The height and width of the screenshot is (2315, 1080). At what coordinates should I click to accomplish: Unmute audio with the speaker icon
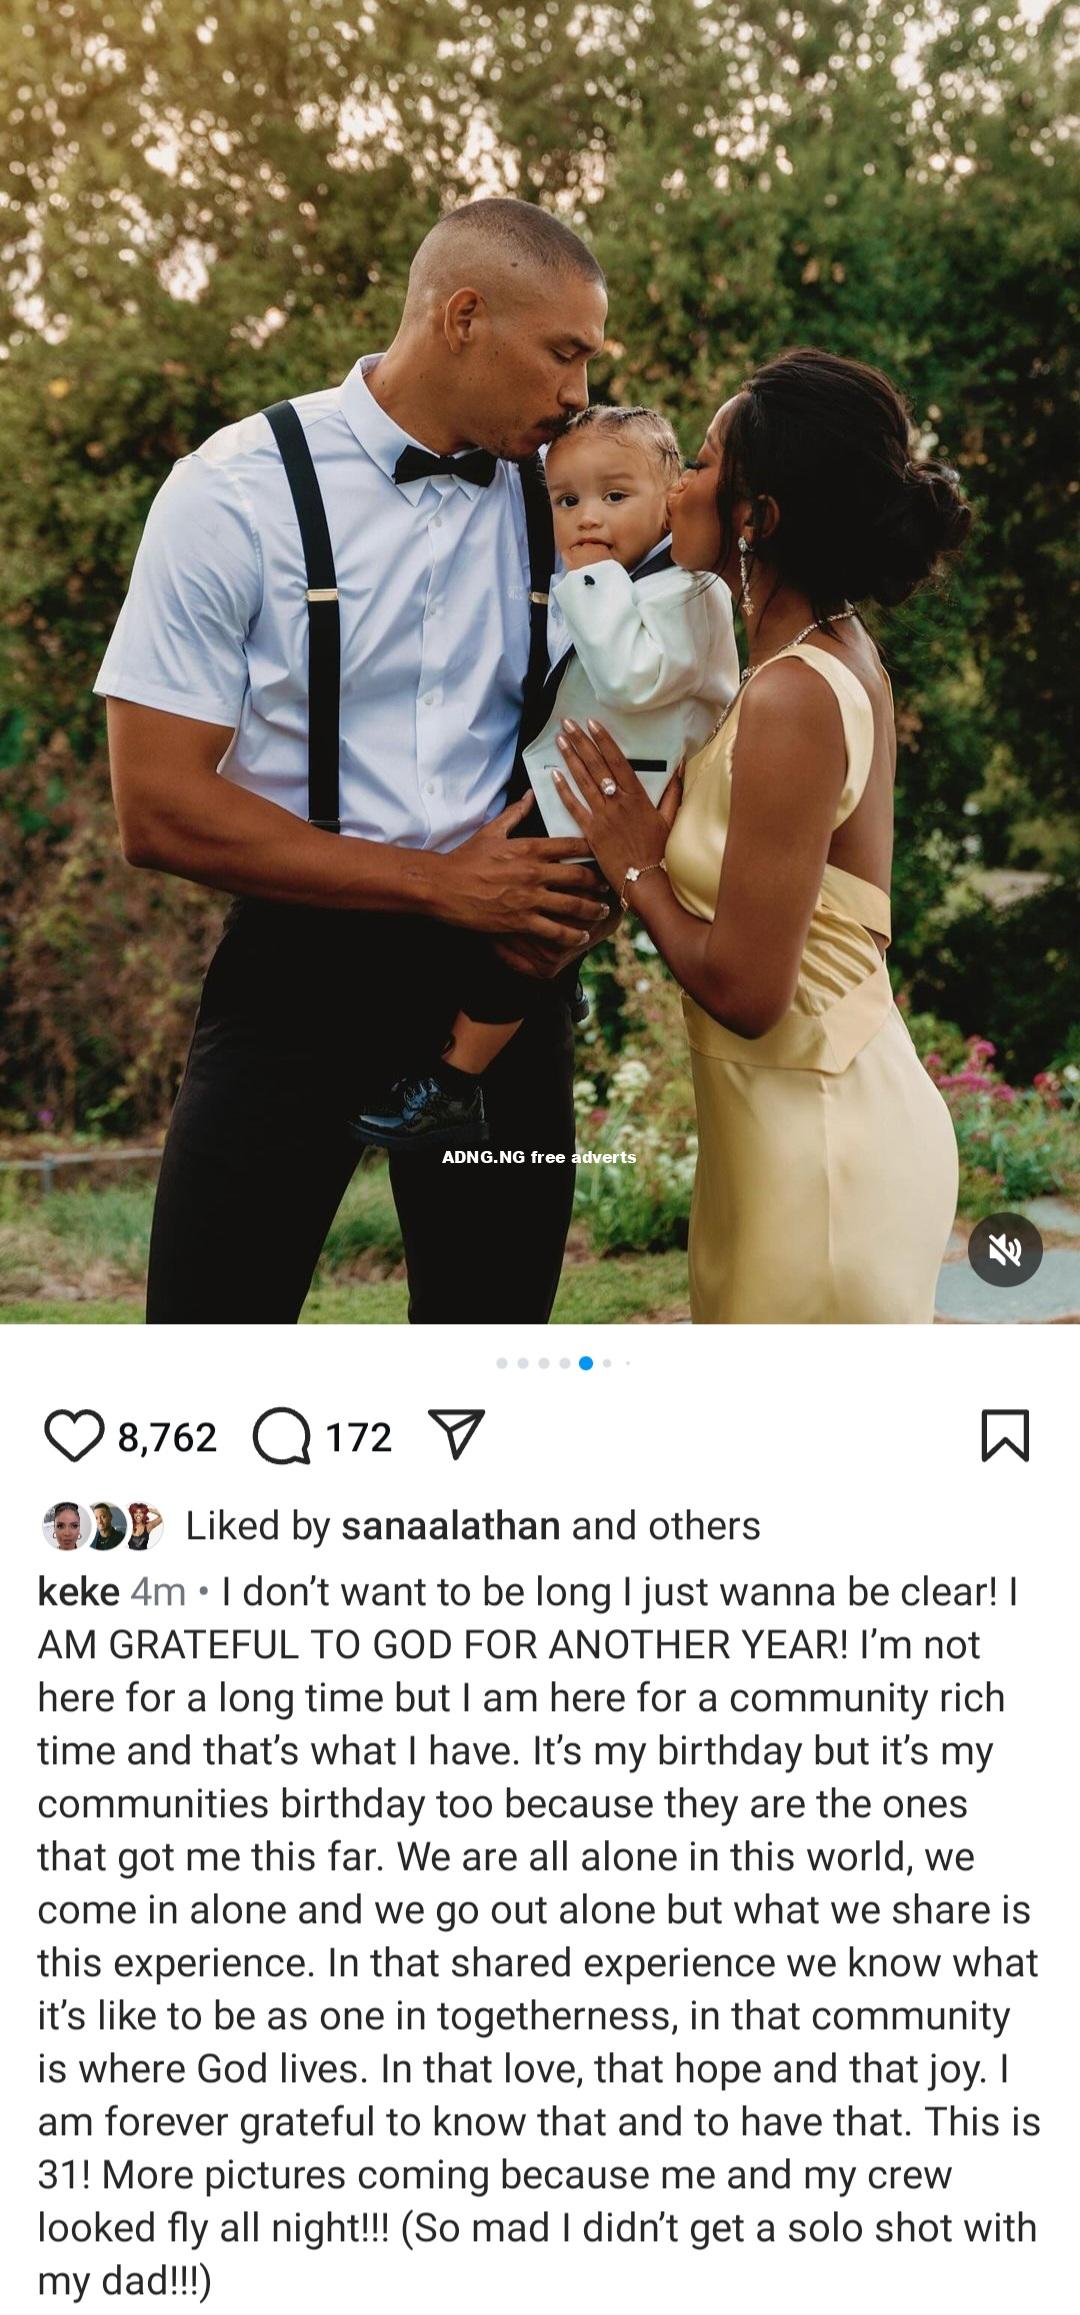1005,1249
